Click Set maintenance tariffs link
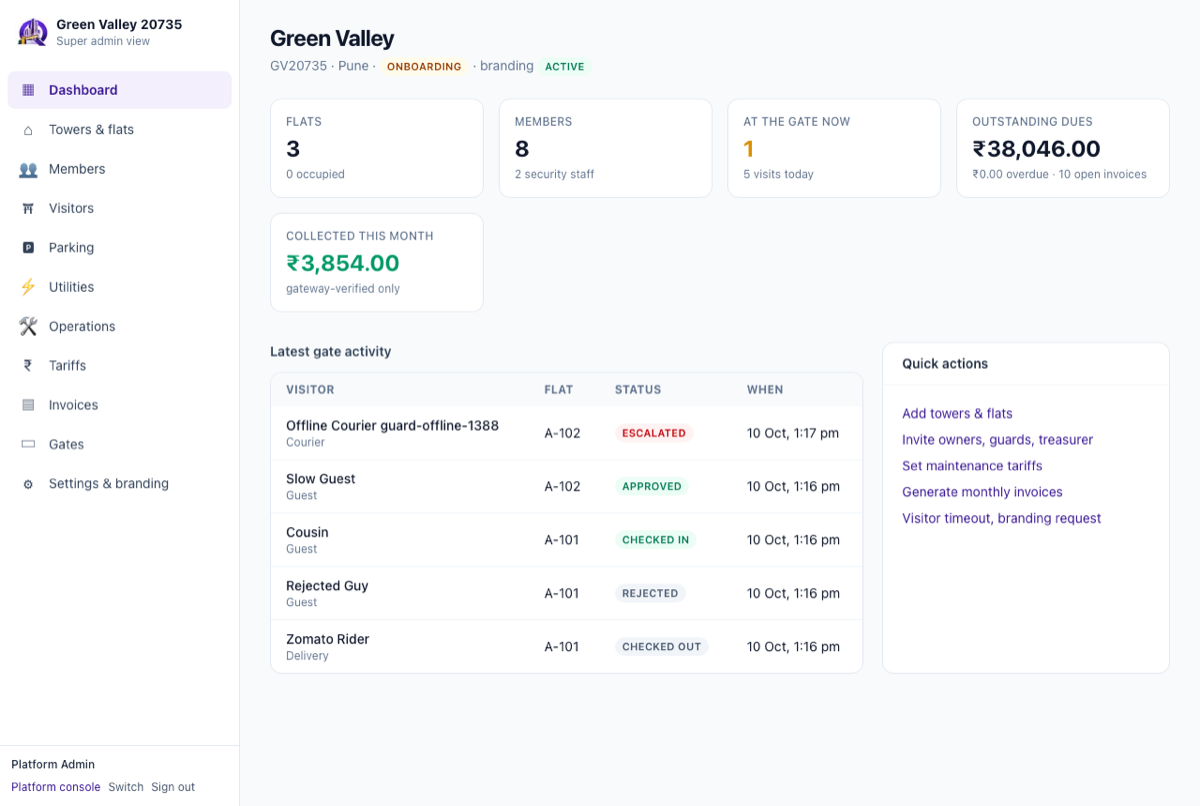1200x806 pixels. (x=972, y=466)
